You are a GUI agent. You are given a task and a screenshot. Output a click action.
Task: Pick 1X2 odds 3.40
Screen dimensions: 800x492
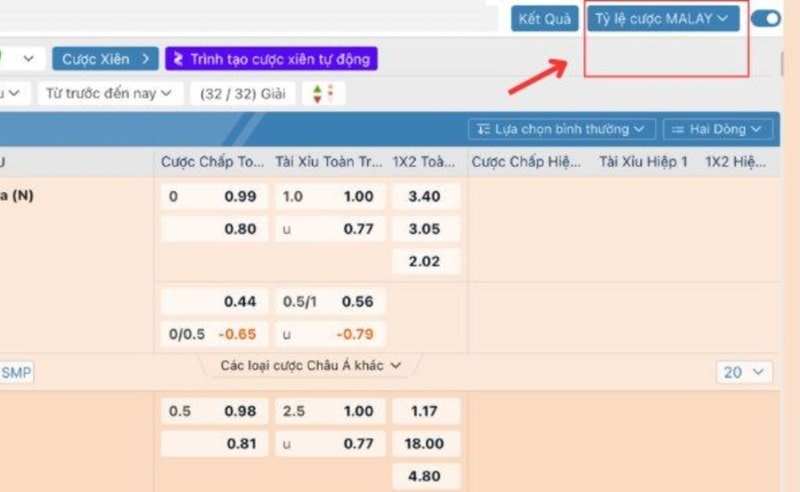pos(426,196)
